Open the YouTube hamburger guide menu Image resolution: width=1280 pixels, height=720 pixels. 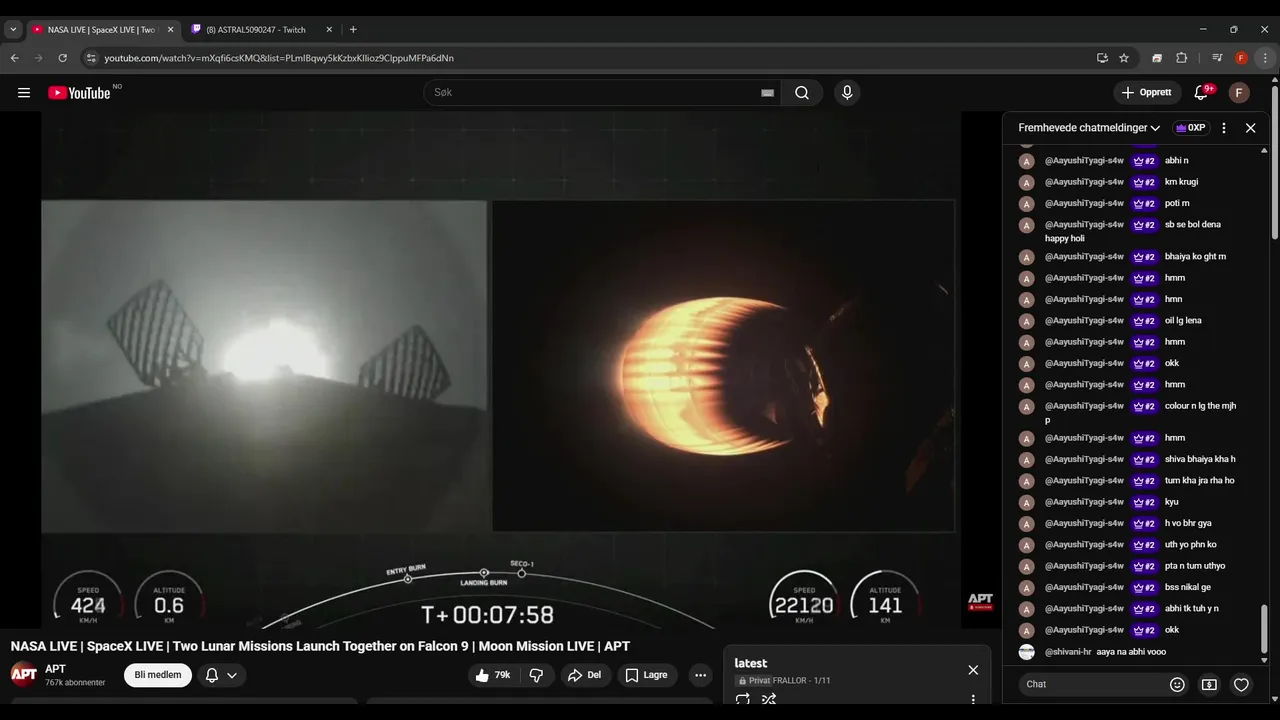(24, 93)
